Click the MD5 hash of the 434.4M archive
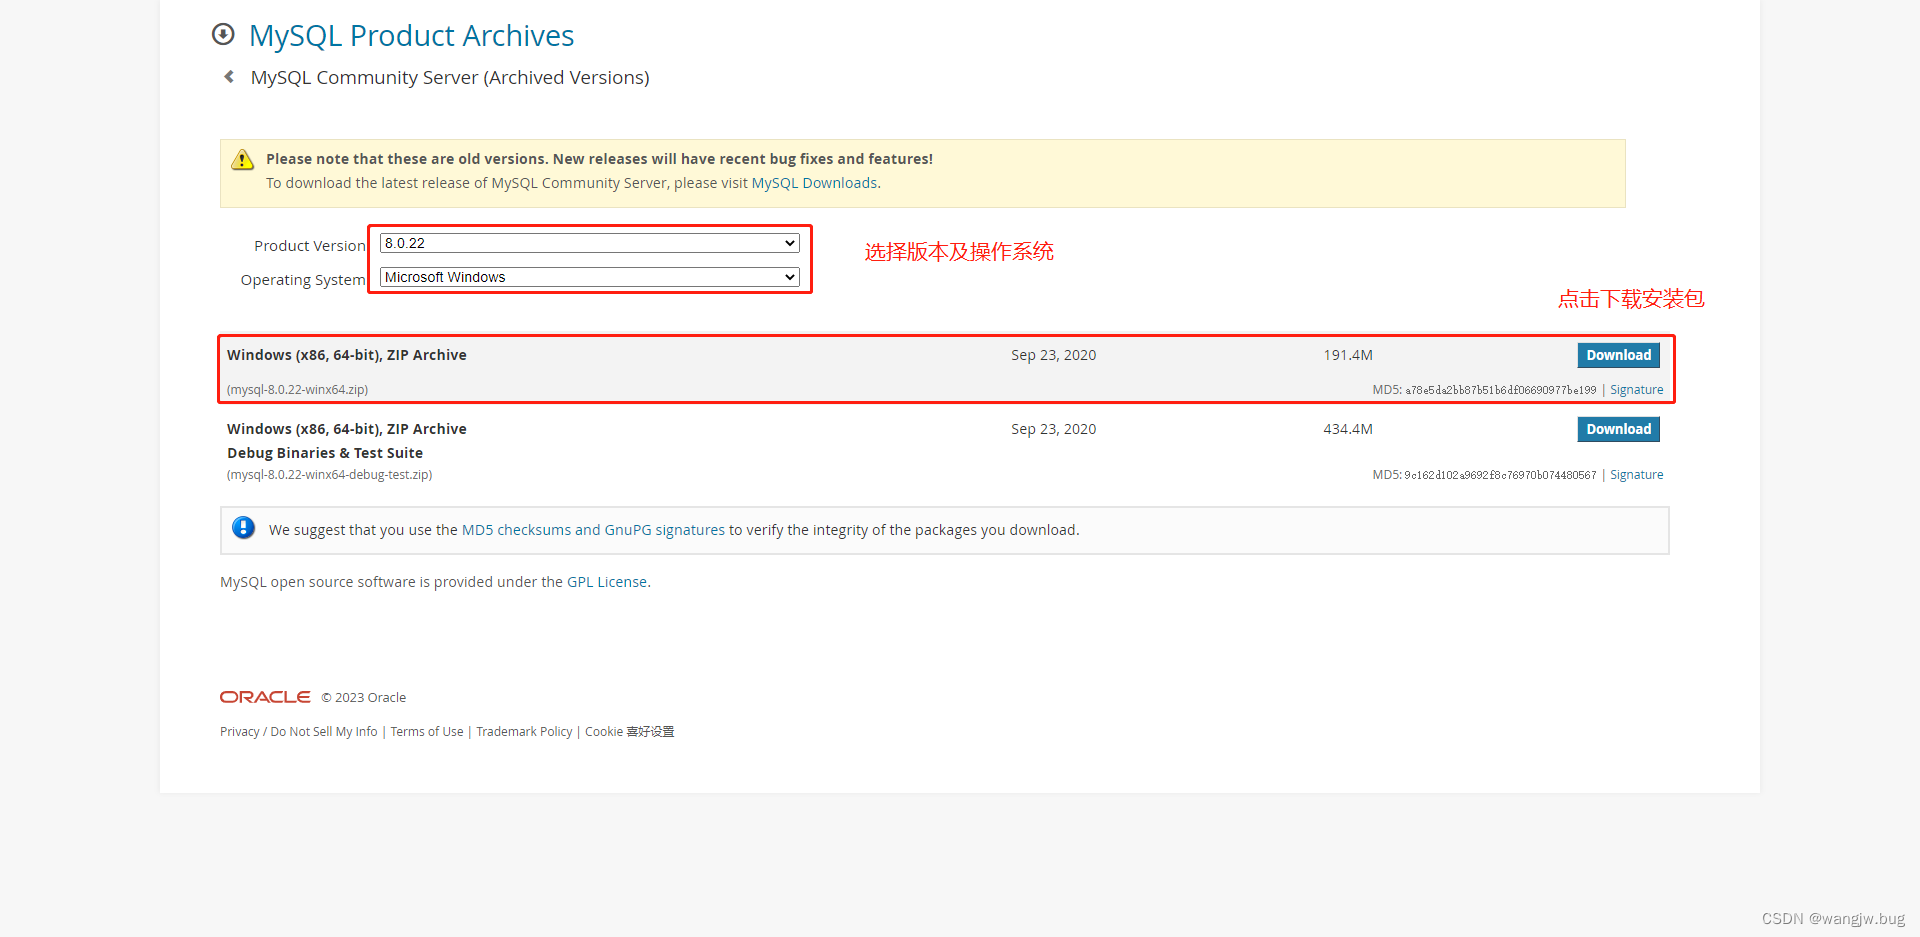Screen dimensions: 1920x937 click(x=1500, y=475)
